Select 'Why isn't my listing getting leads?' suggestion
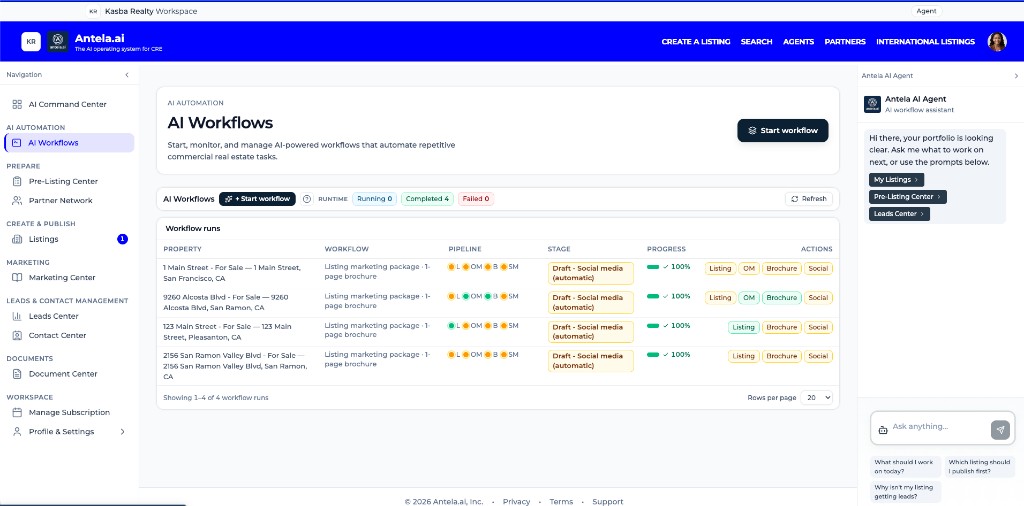 [x=906, y=492]
